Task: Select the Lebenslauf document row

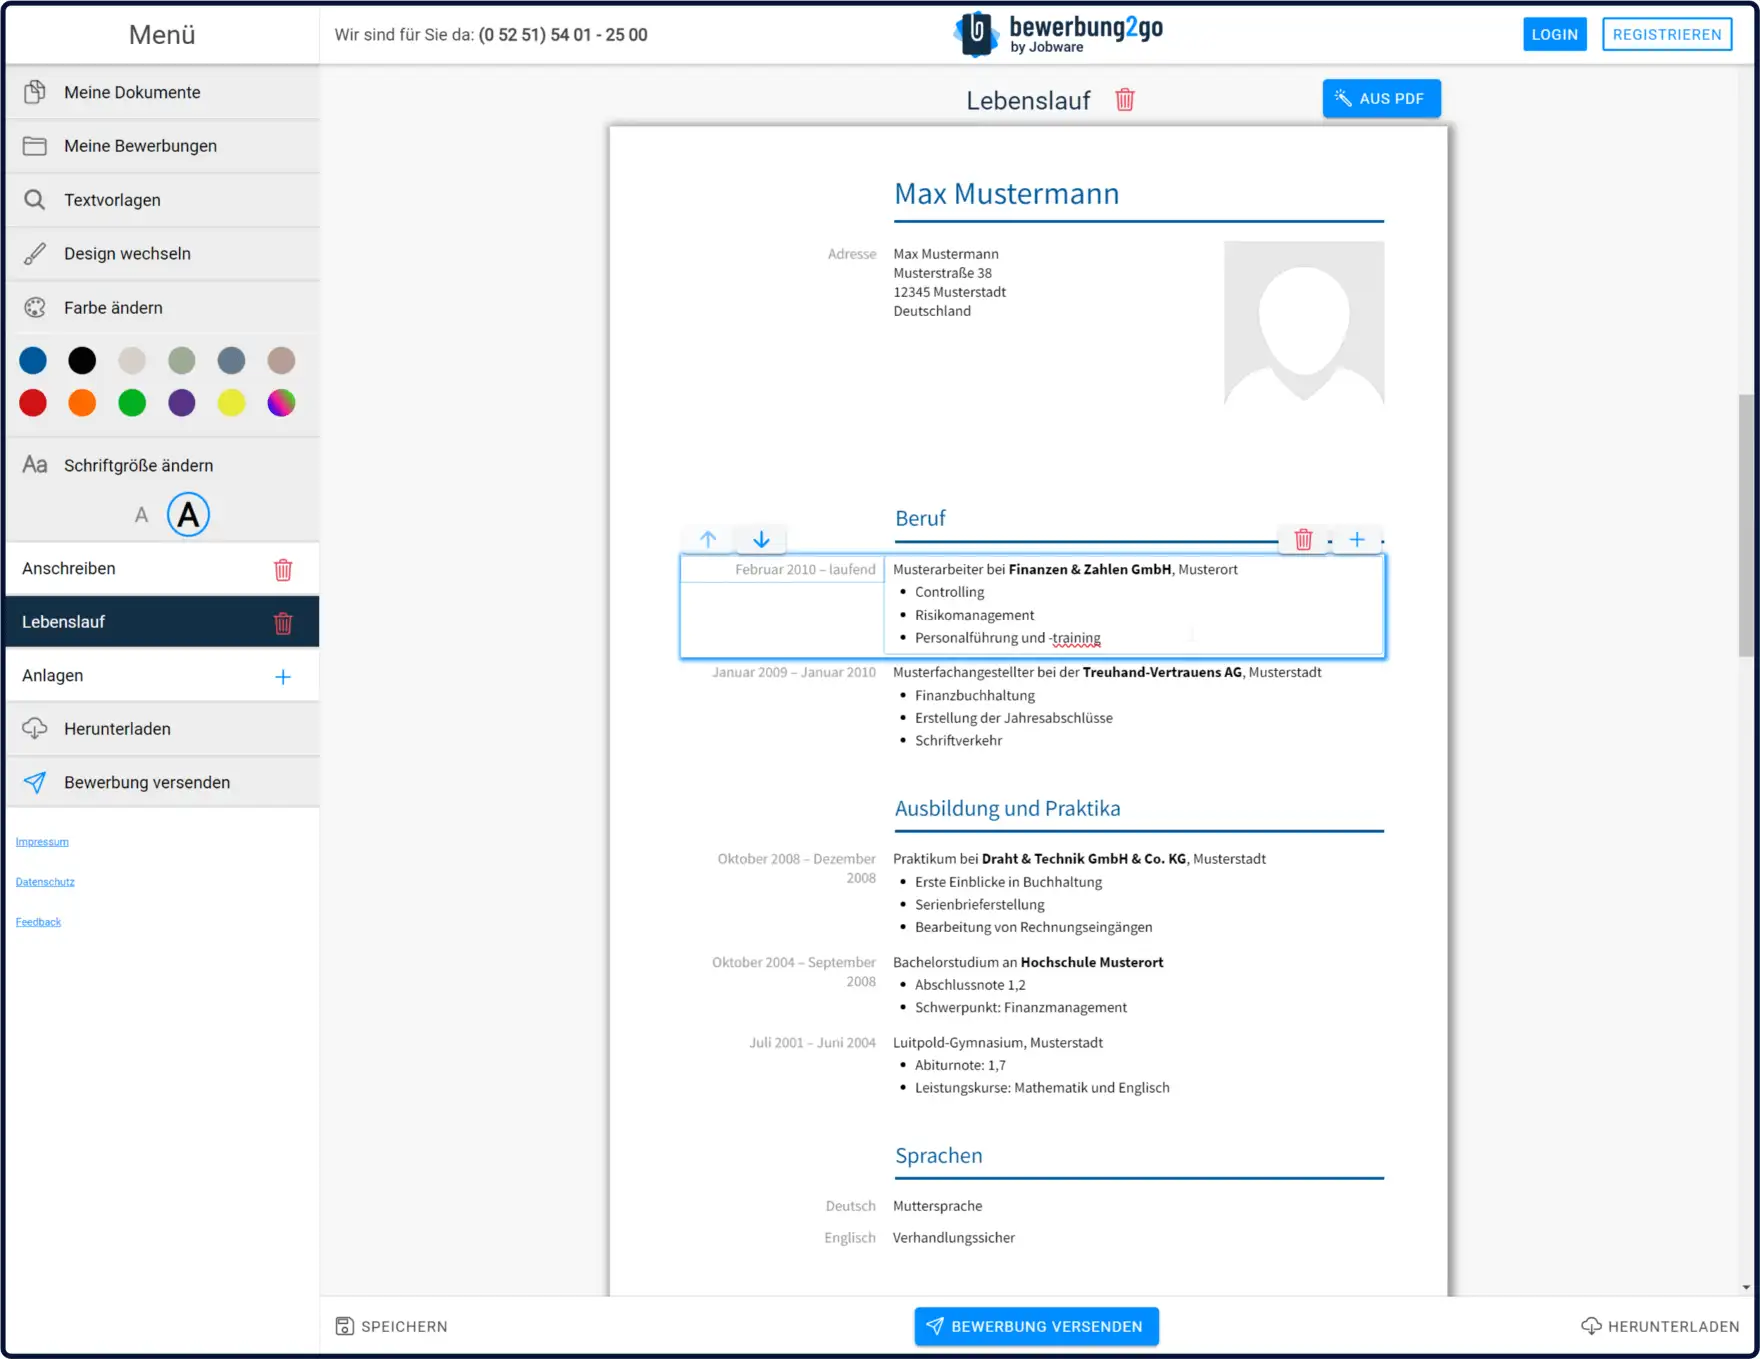Action: pos(162,622)
